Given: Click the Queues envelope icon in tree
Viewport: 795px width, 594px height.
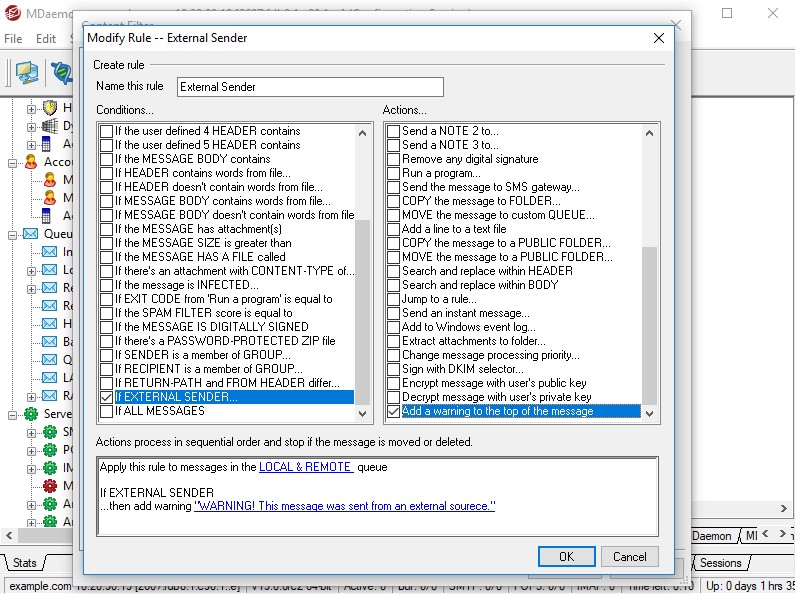Looking at the screenshot, I should pos(31,234).
